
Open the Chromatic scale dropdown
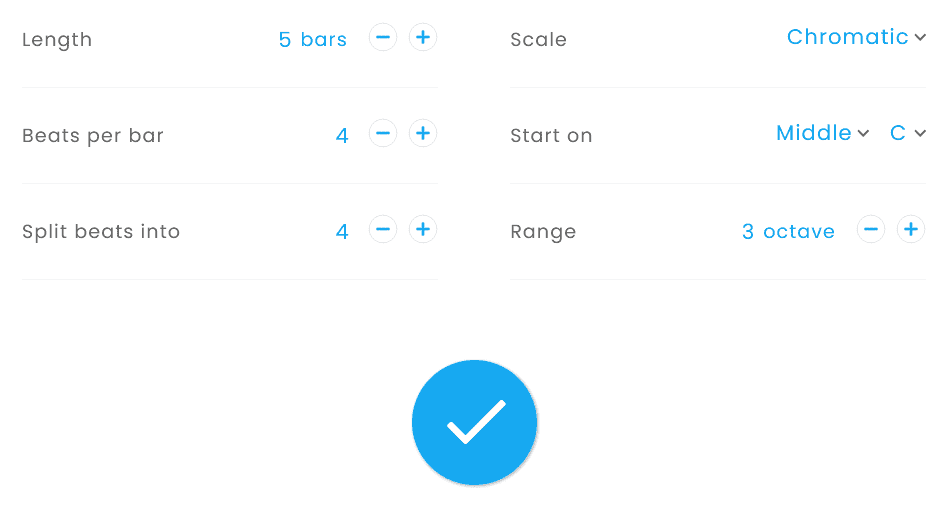coord(856,37)
